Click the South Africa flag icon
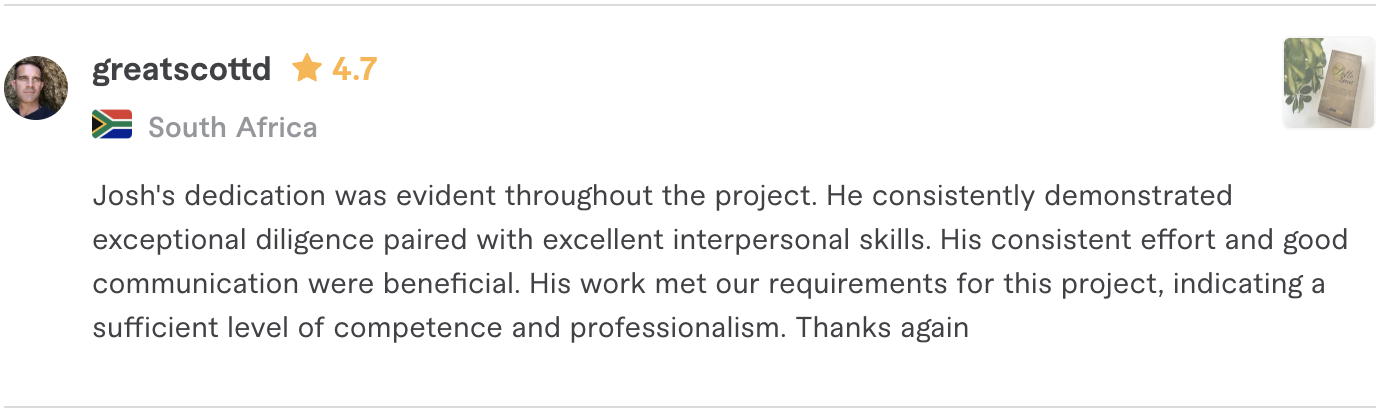The width and height of the screenshot is (1380, 411). (x=112, y=125)
